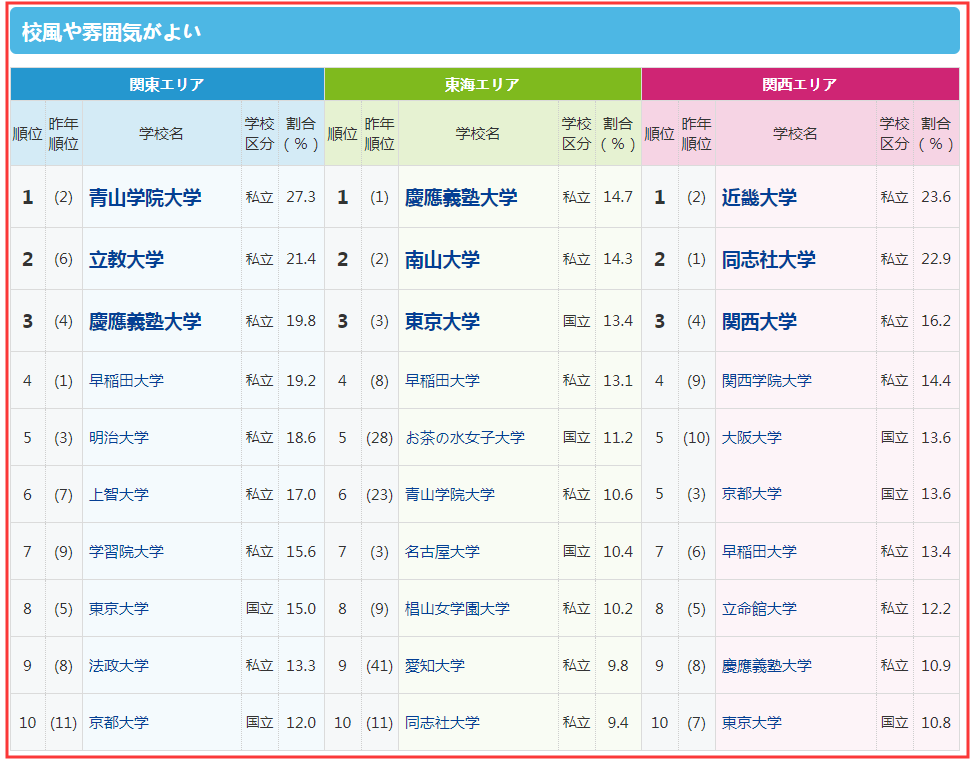Select the 10.2 percentage cell
This screenshot has height=760, width=972.
coord(618,609)
